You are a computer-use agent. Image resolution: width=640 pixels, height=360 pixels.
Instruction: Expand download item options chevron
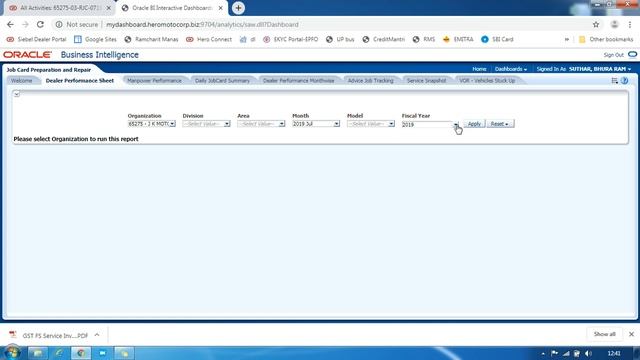coord(97,335)
